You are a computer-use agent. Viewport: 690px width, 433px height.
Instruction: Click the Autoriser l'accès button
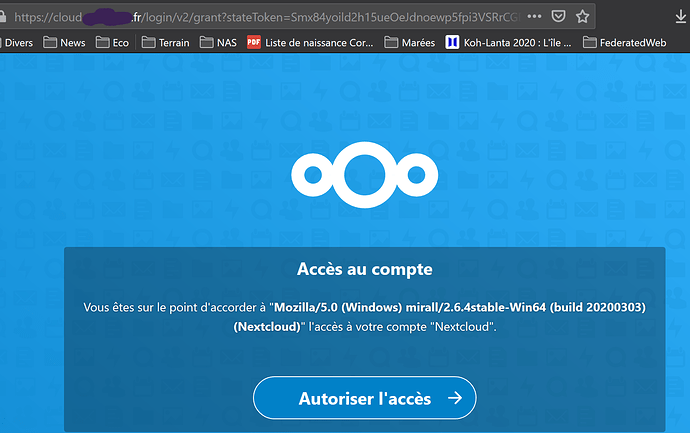(x=364, y=398)
